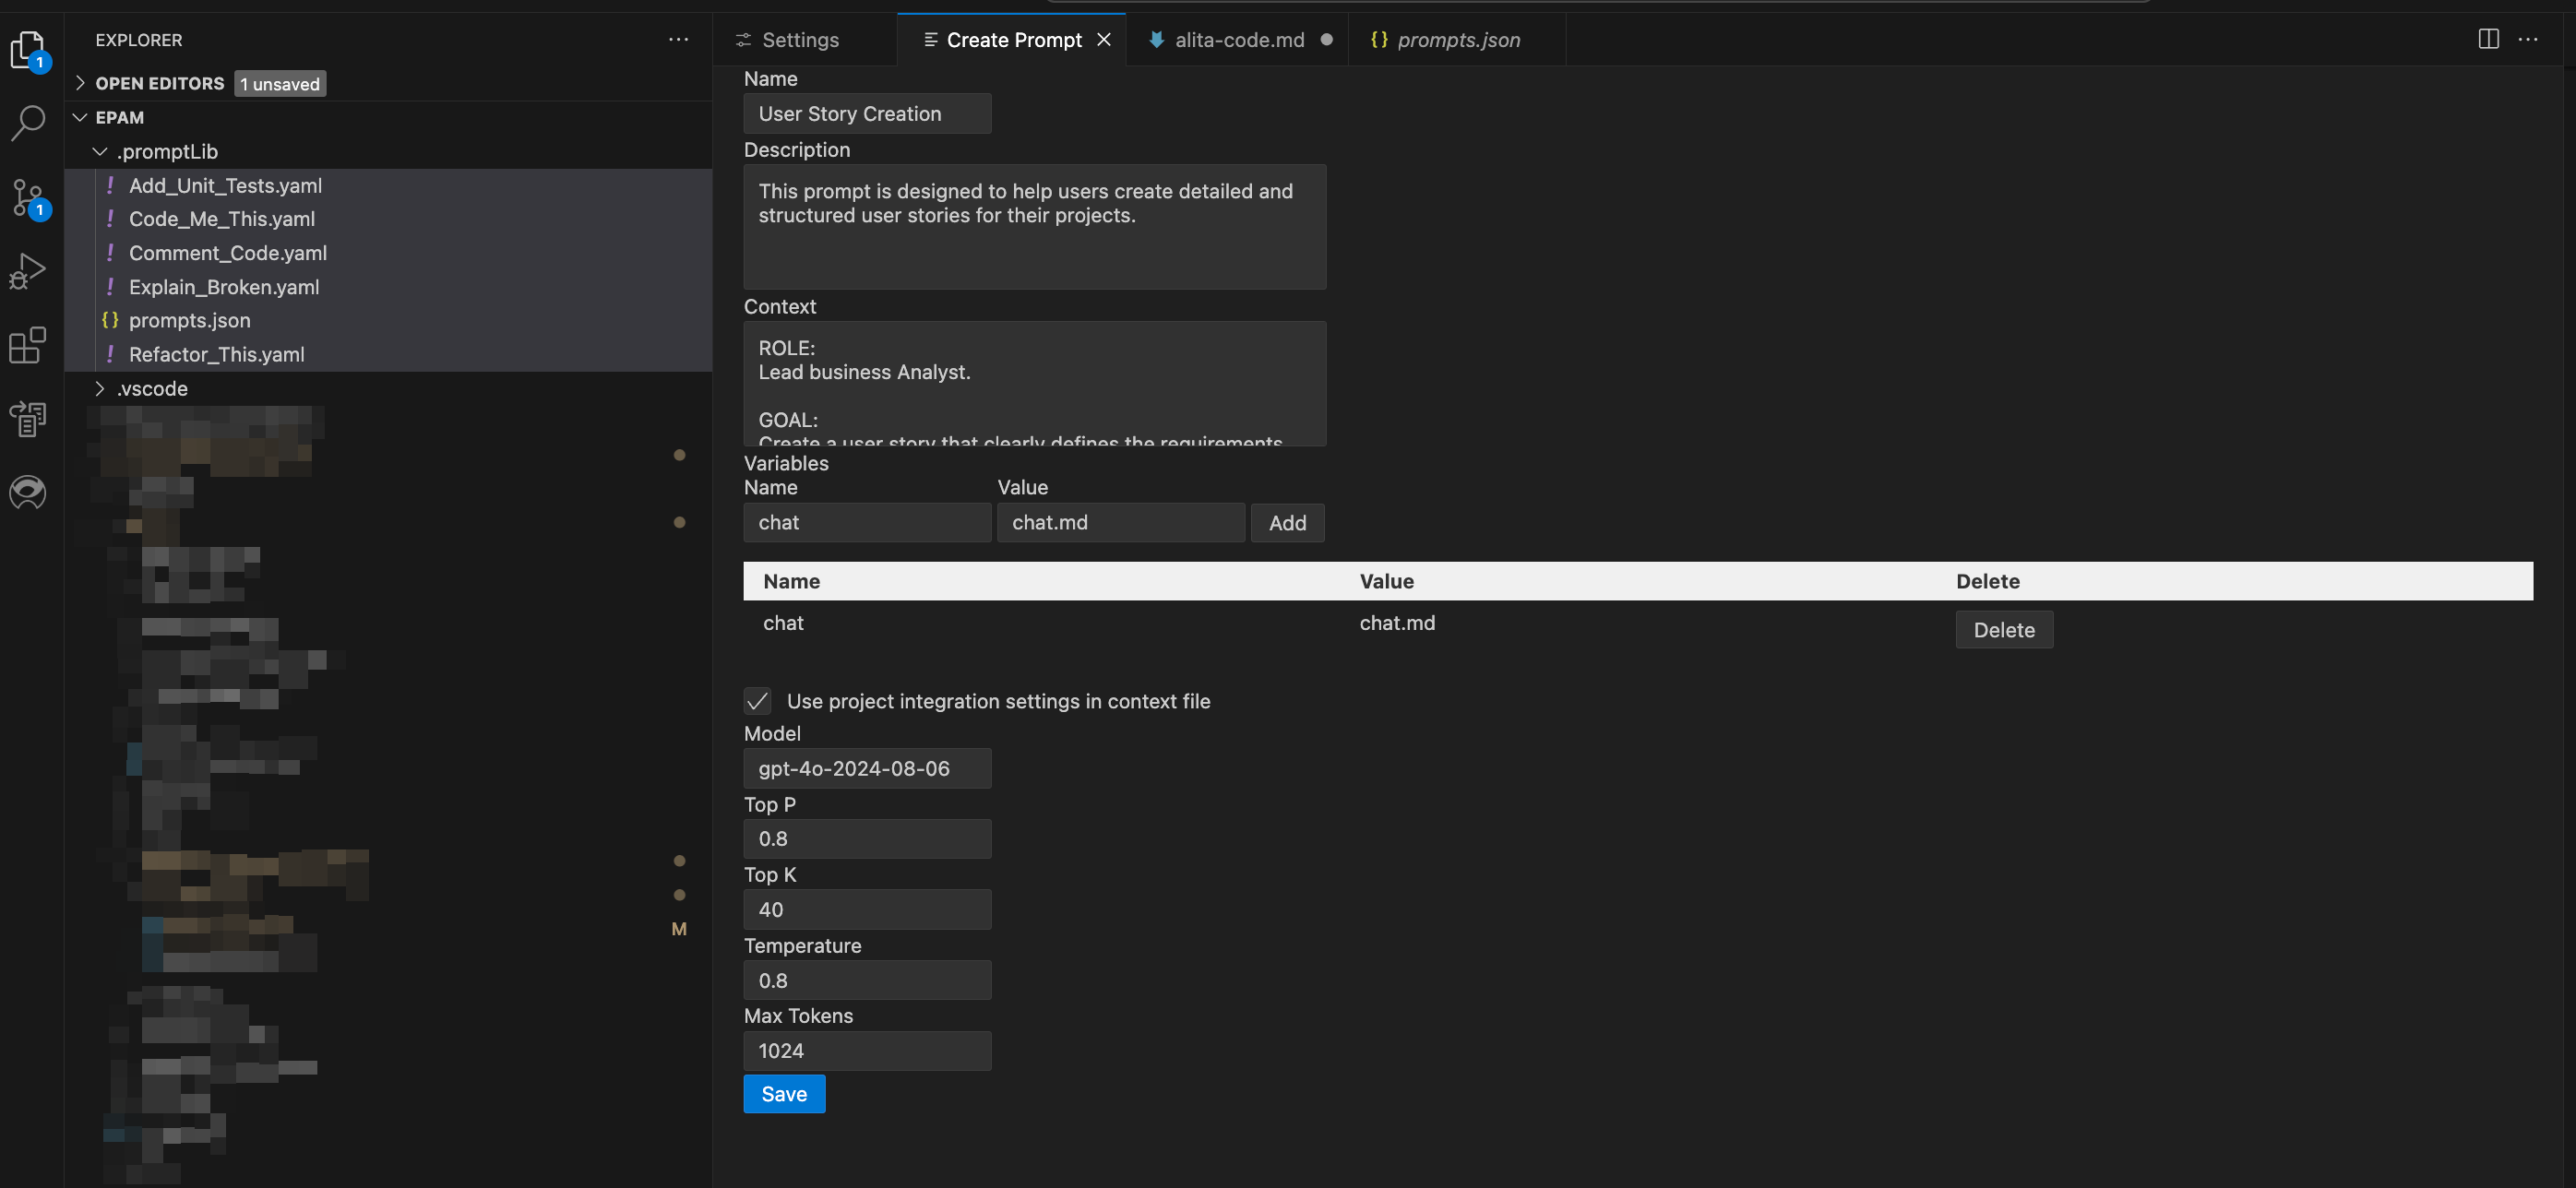Open the Alita mask icon in sidebar
The height and width of the screenshot is (1188, 2576).
(28, 492)
